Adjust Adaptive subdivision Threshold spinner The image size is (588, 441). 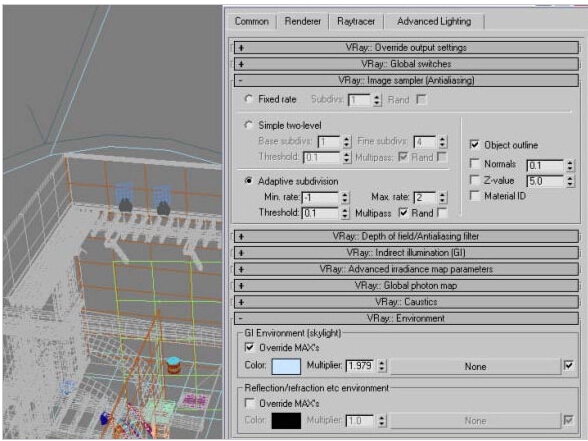(345, 213)
